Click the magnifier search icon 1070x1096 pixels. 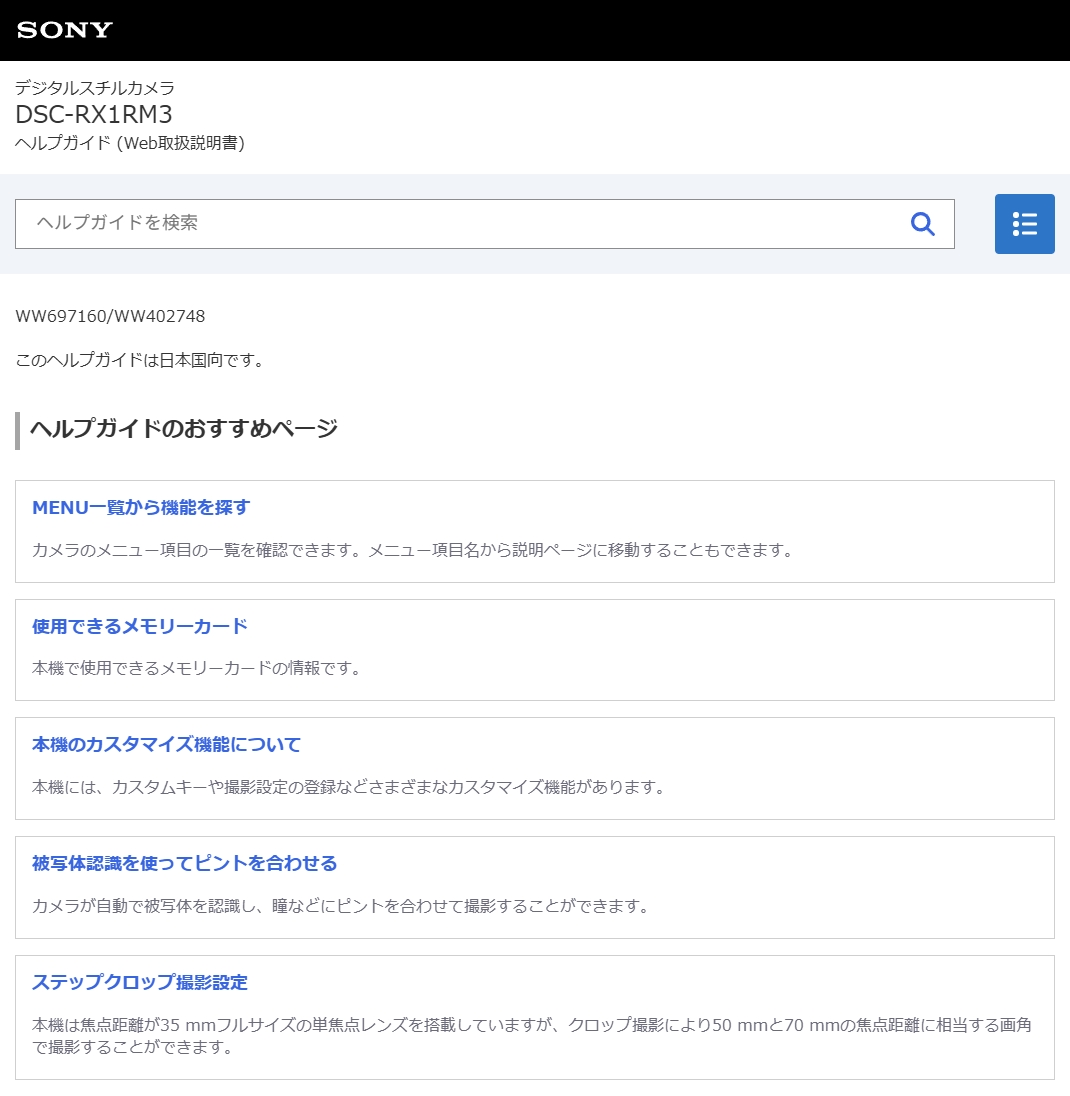coord(923,224)
